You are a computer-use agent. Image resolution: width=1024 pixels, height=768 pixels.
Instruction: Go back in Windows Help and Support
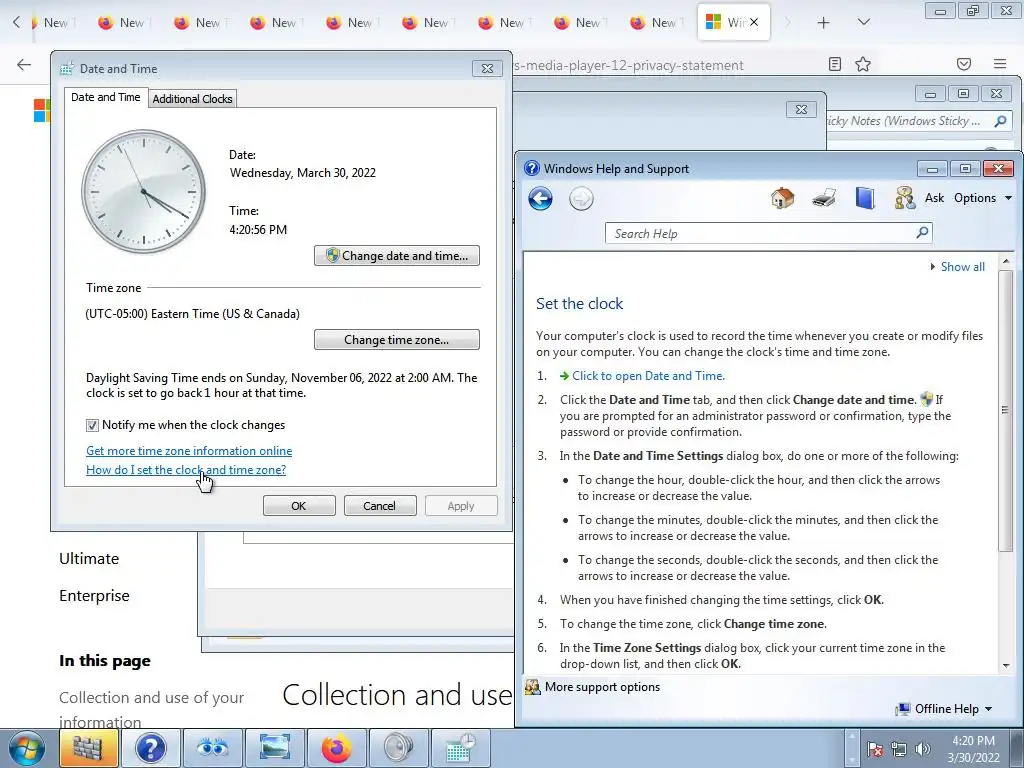coord(540,199)
